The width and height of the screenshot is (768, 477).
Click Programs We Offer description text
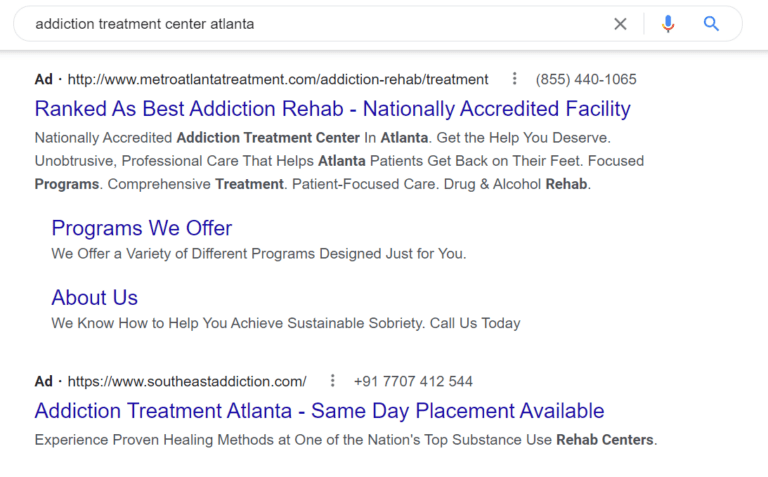(x=259, y=254)
